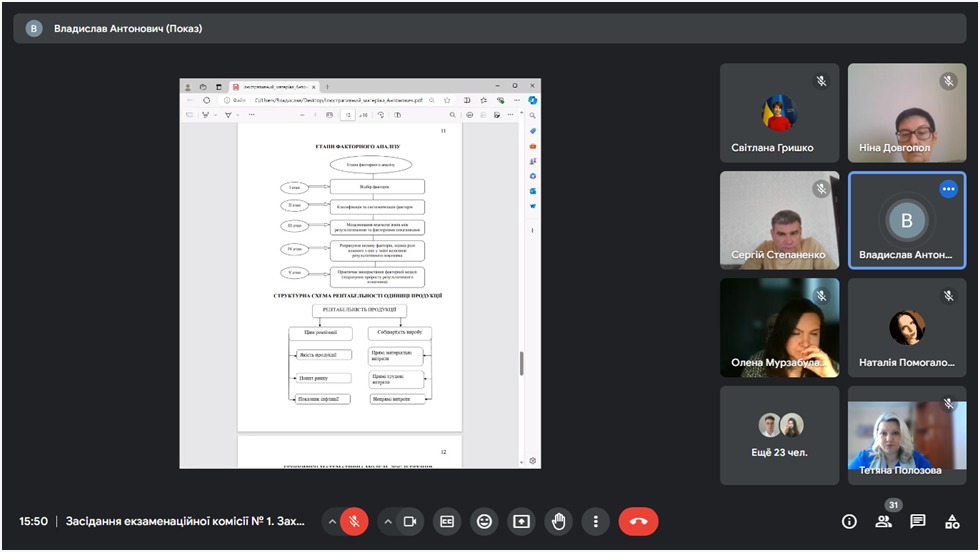Select the PDF tab in the shared browser
980x552 pixels.
(x=272, y=87)
